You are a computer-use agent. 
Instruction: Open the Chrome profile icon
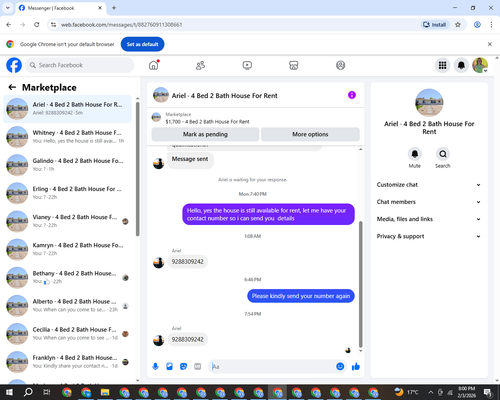477,25
